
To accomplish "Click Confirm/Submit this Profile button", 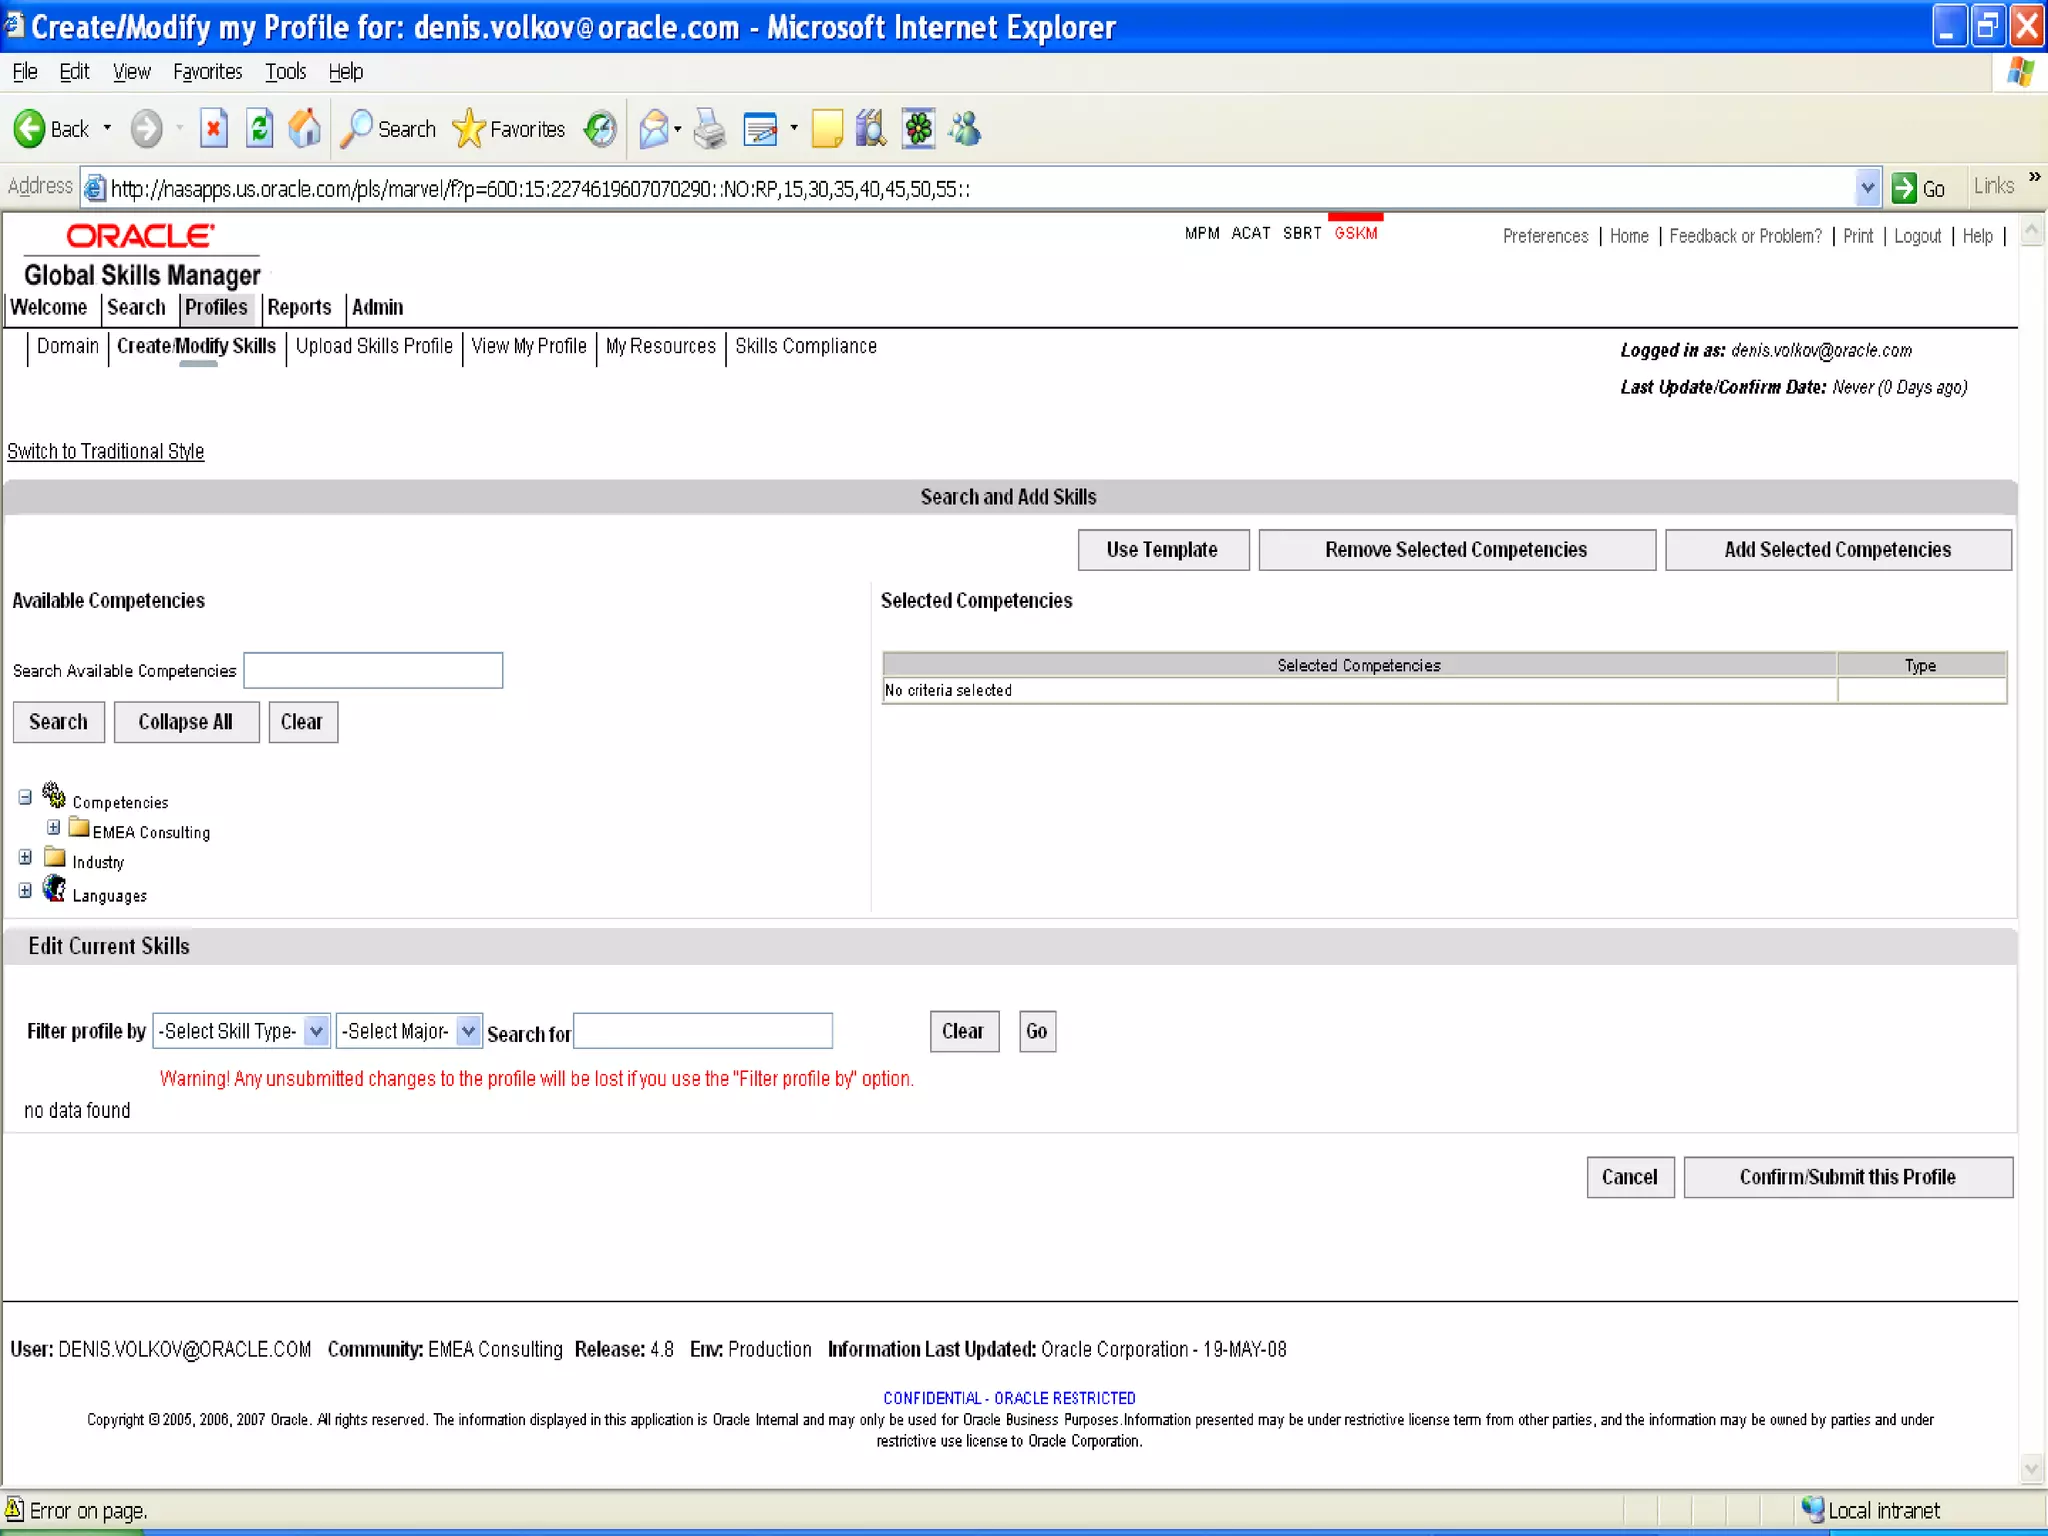I will coord(1847,1177).
